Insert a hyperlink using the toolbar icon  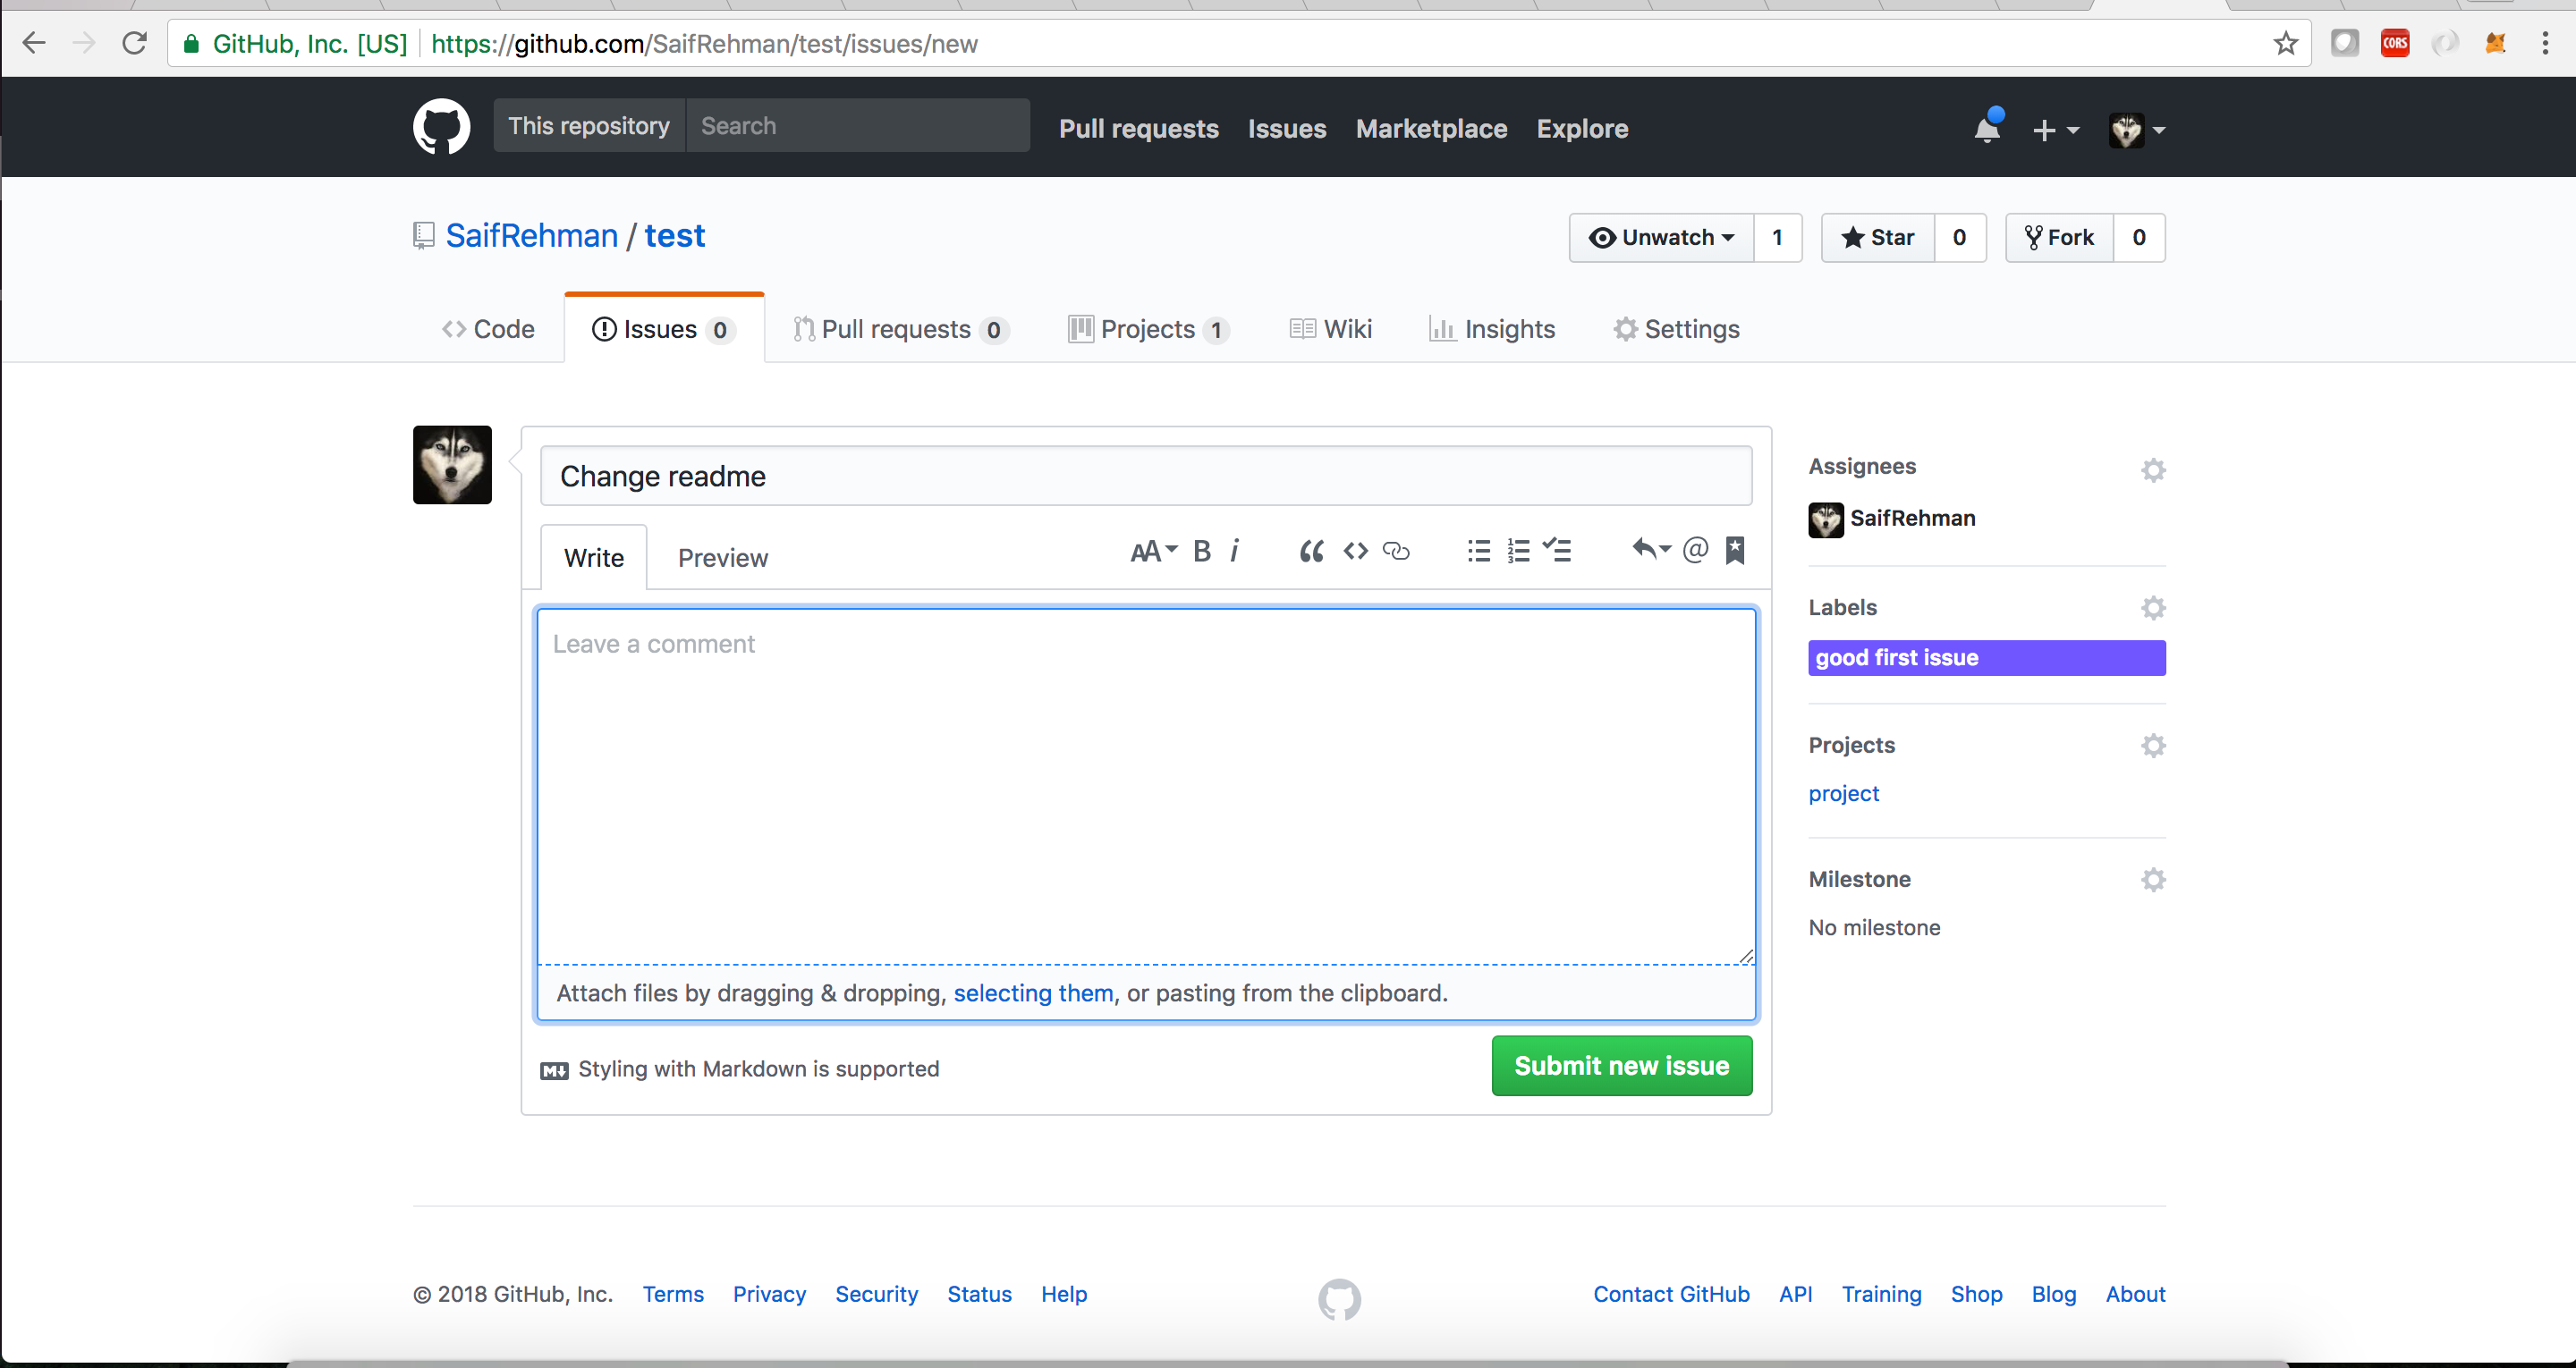[x=1395, y=550]
